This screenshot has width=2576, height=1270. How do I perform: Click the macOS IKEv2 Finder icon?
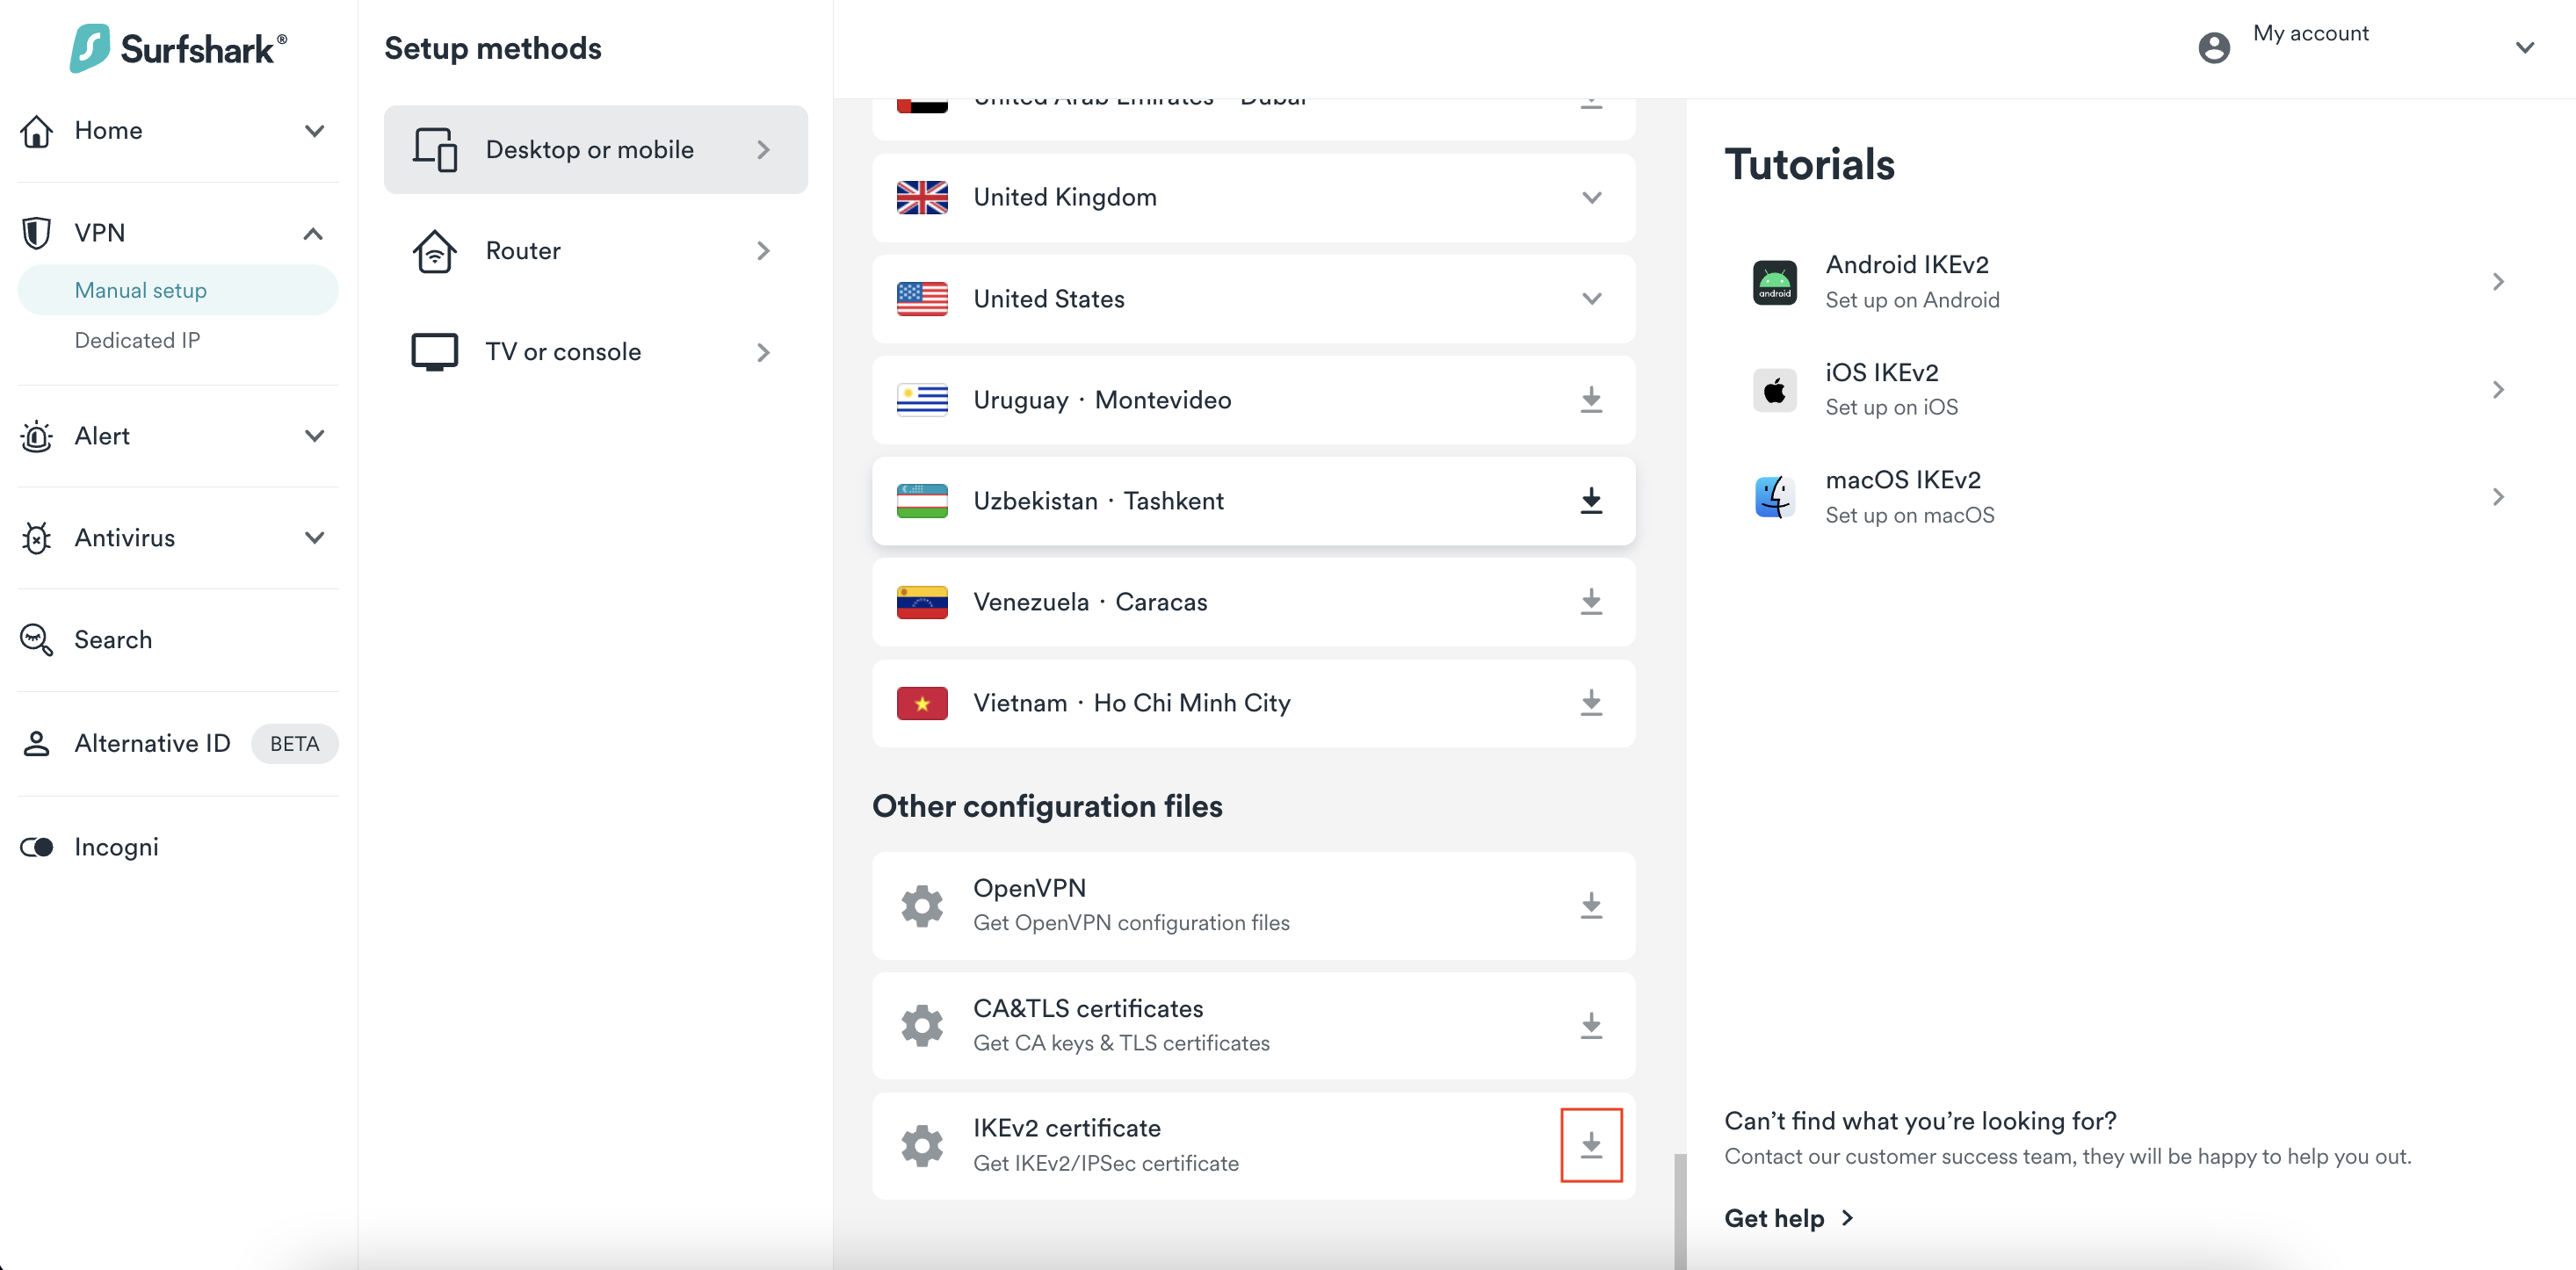[x=1774, y=497]
